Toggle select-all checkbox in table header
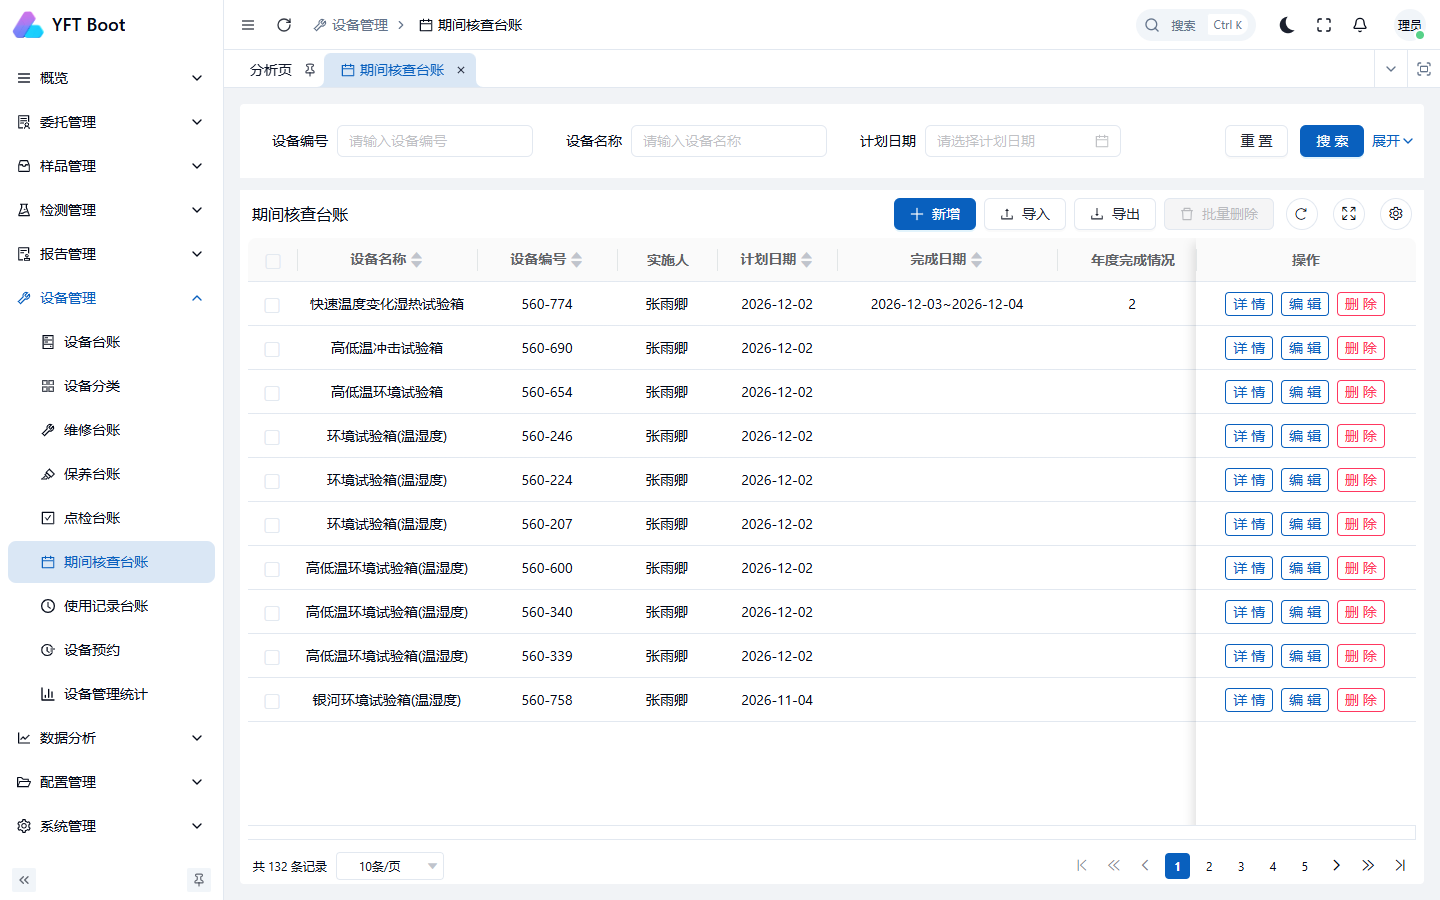1440x900 pixels. 273,261
